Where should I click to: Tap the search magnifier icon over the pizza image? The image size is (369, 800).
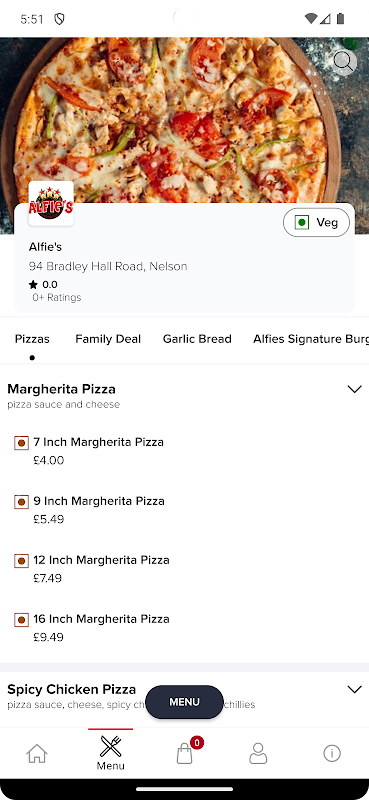point(344,62)
